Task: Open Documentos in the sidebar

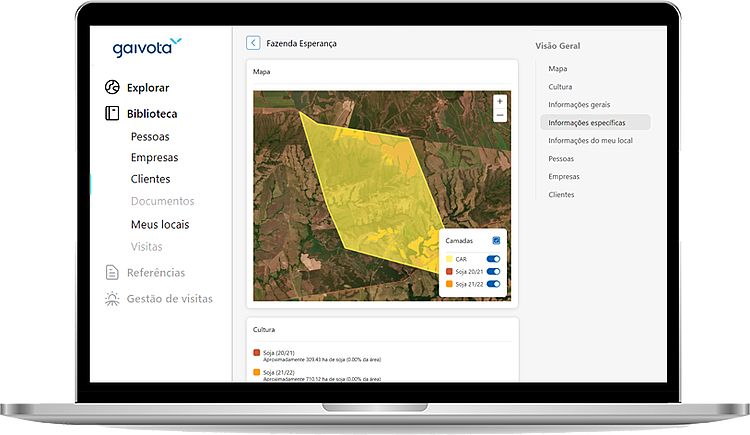Action: [x=163, y=201]
